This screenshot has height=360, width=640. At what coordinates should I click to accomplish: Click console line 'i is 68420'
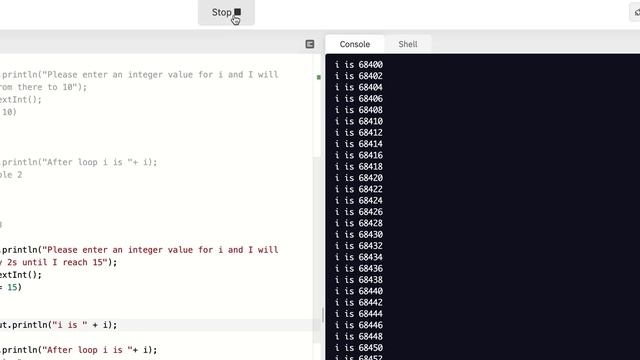click(359, 178)
